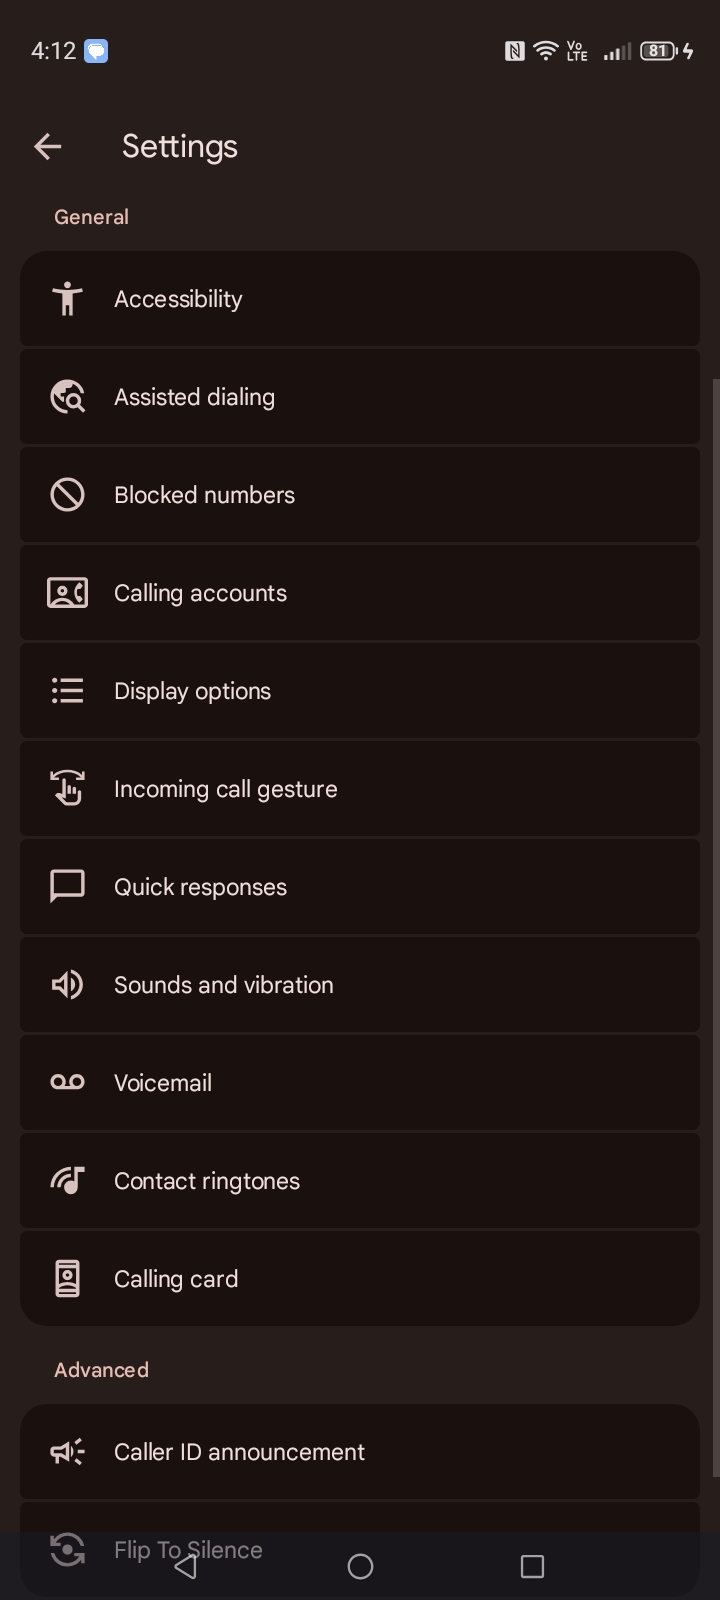Go to Assisted dialing settings

click(x=360, y=397)
